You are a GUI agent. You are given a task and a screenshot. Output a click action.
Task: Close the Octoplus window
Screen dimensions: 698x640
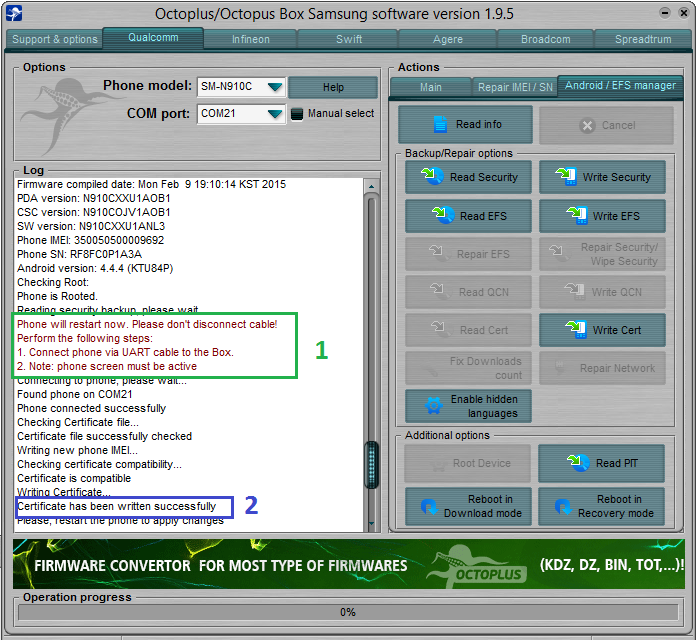(684, 13)
